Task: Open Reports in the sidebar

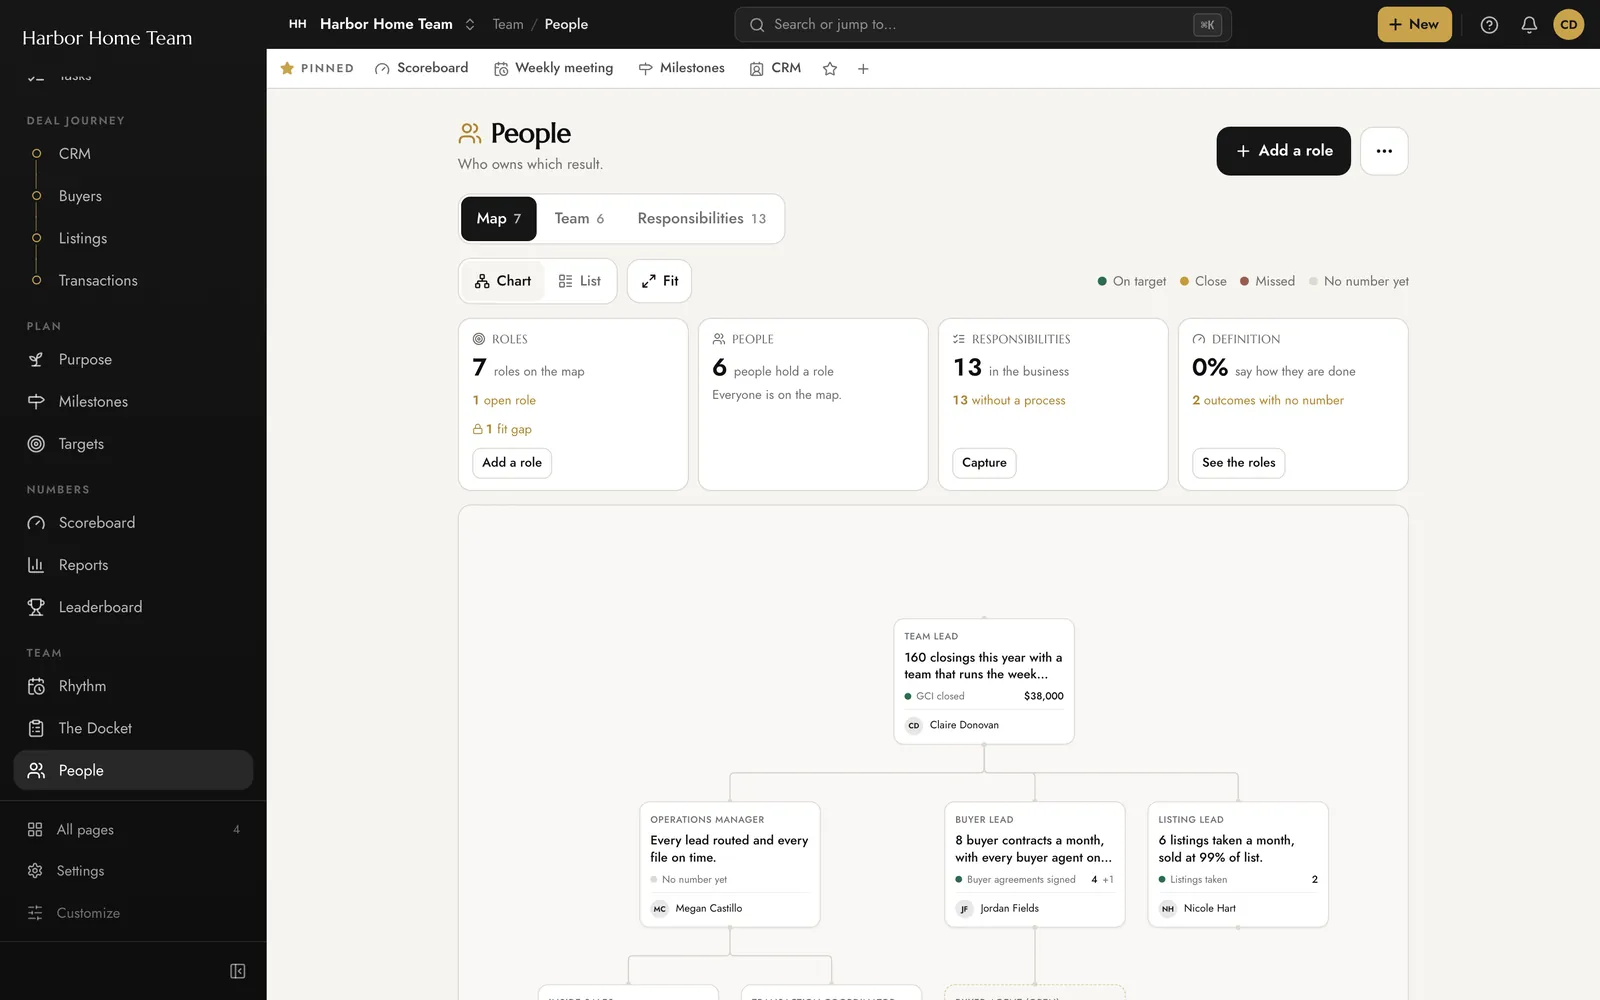Action: point(133,565)
